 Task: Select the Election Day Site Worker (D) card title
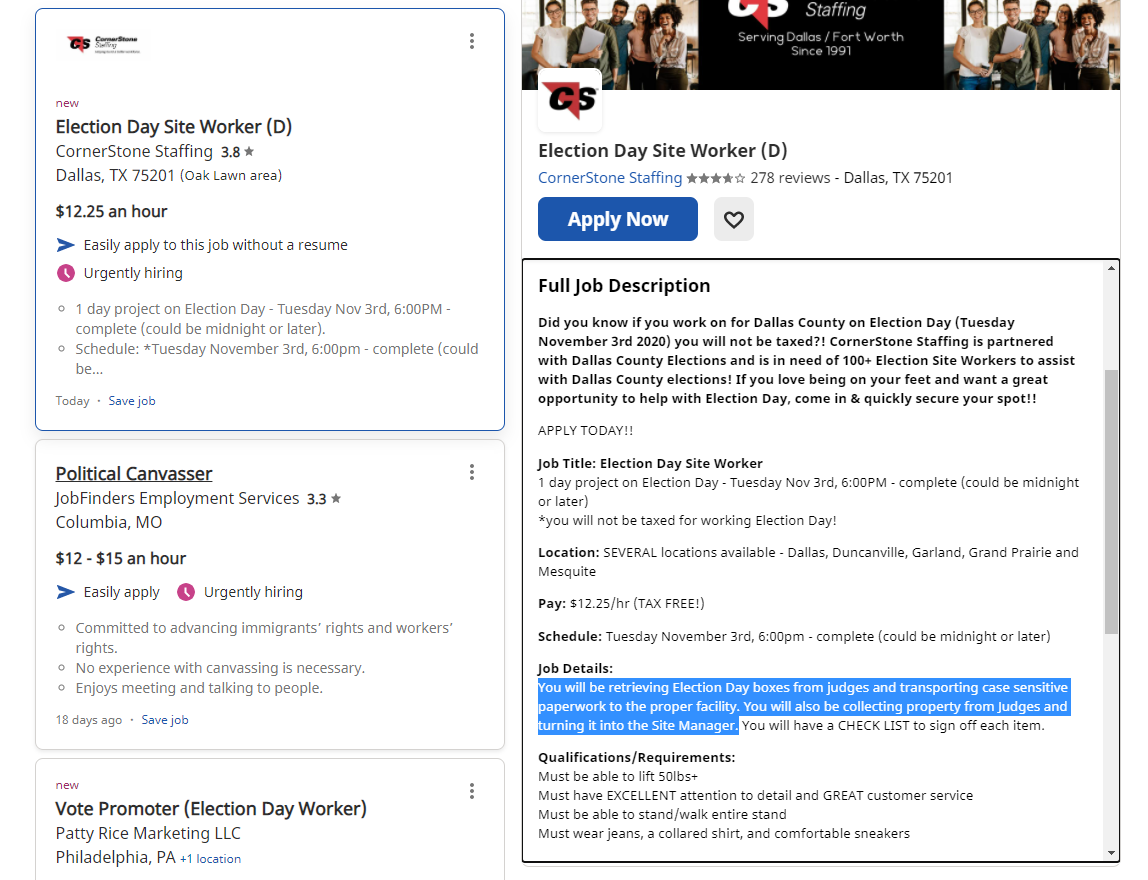coord(174,127)
